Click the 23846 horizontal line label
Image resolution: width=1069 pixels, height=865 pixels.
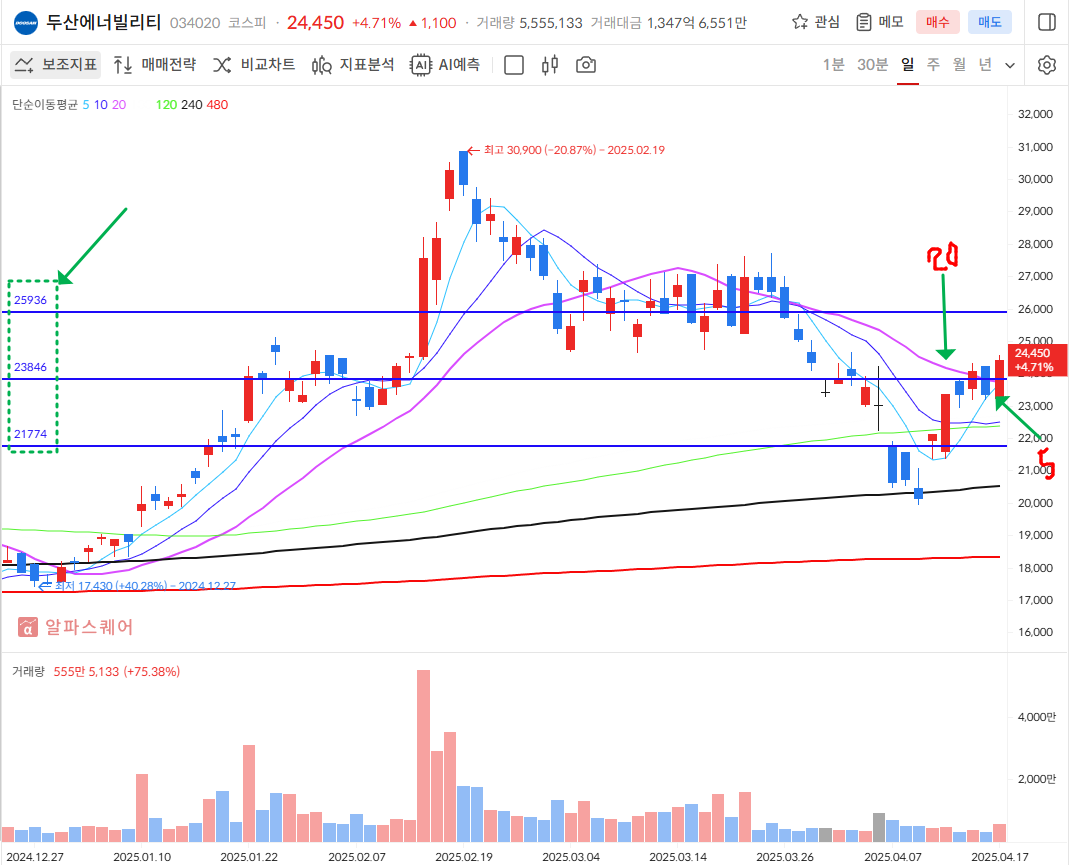(31, 367)
